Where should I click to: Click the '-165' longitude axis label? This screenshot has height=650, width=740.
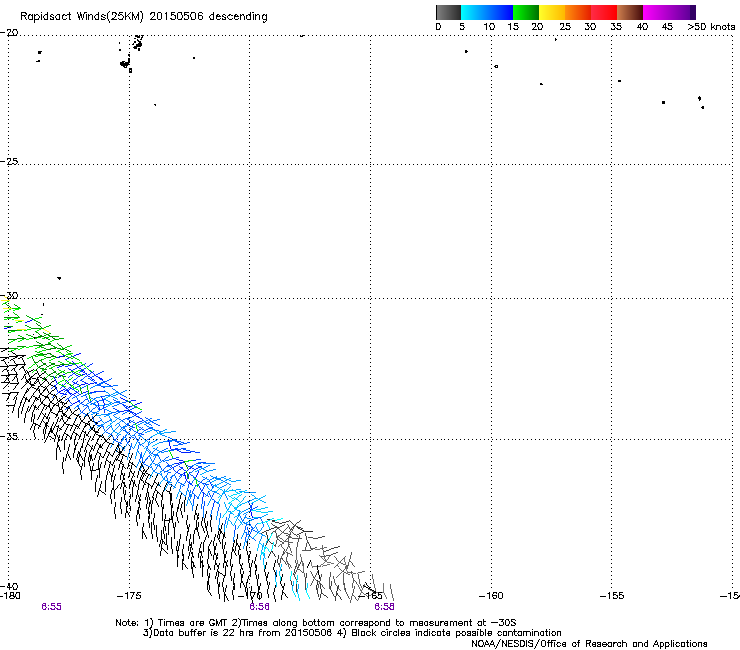[x=370, y=596]
